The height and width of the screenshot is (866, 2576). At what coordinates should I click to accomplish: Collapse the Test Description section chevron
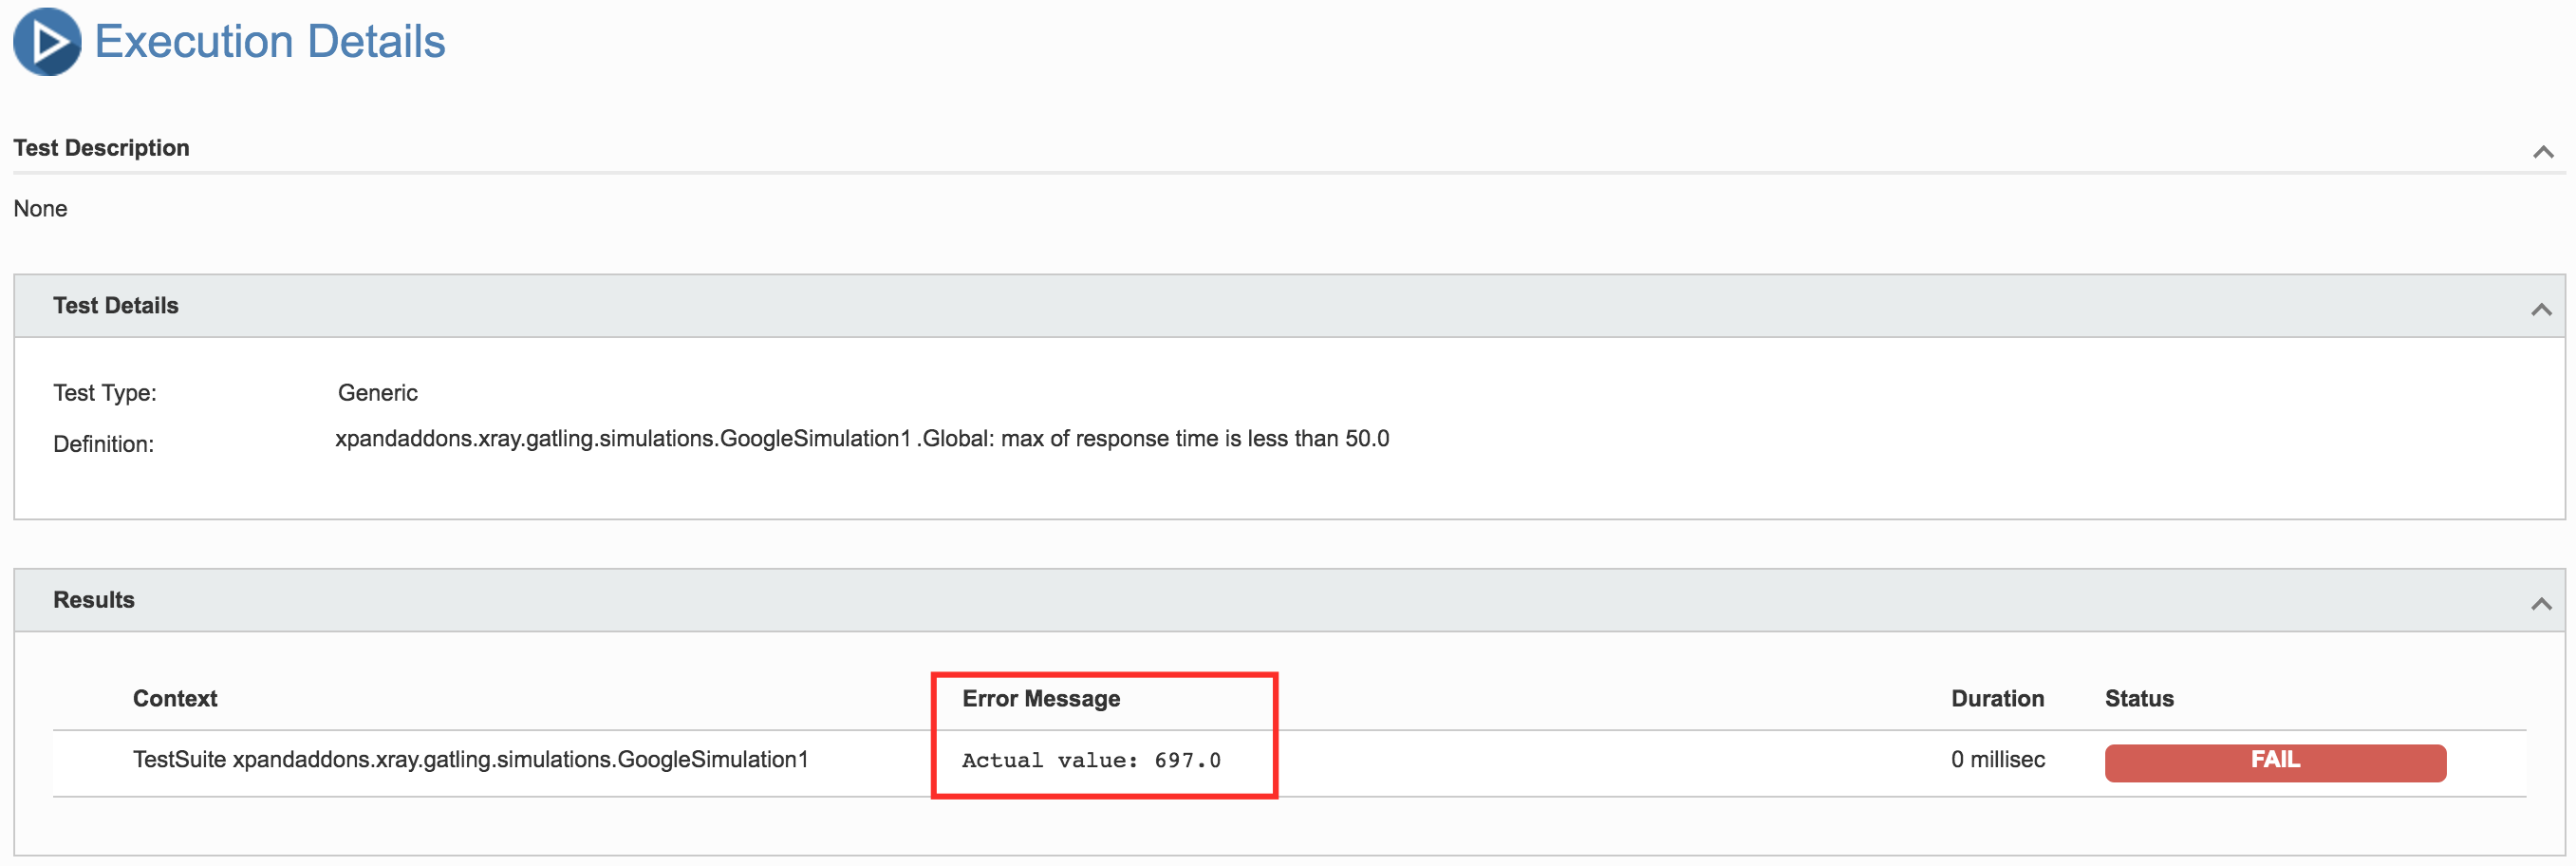coord(2543,152)
